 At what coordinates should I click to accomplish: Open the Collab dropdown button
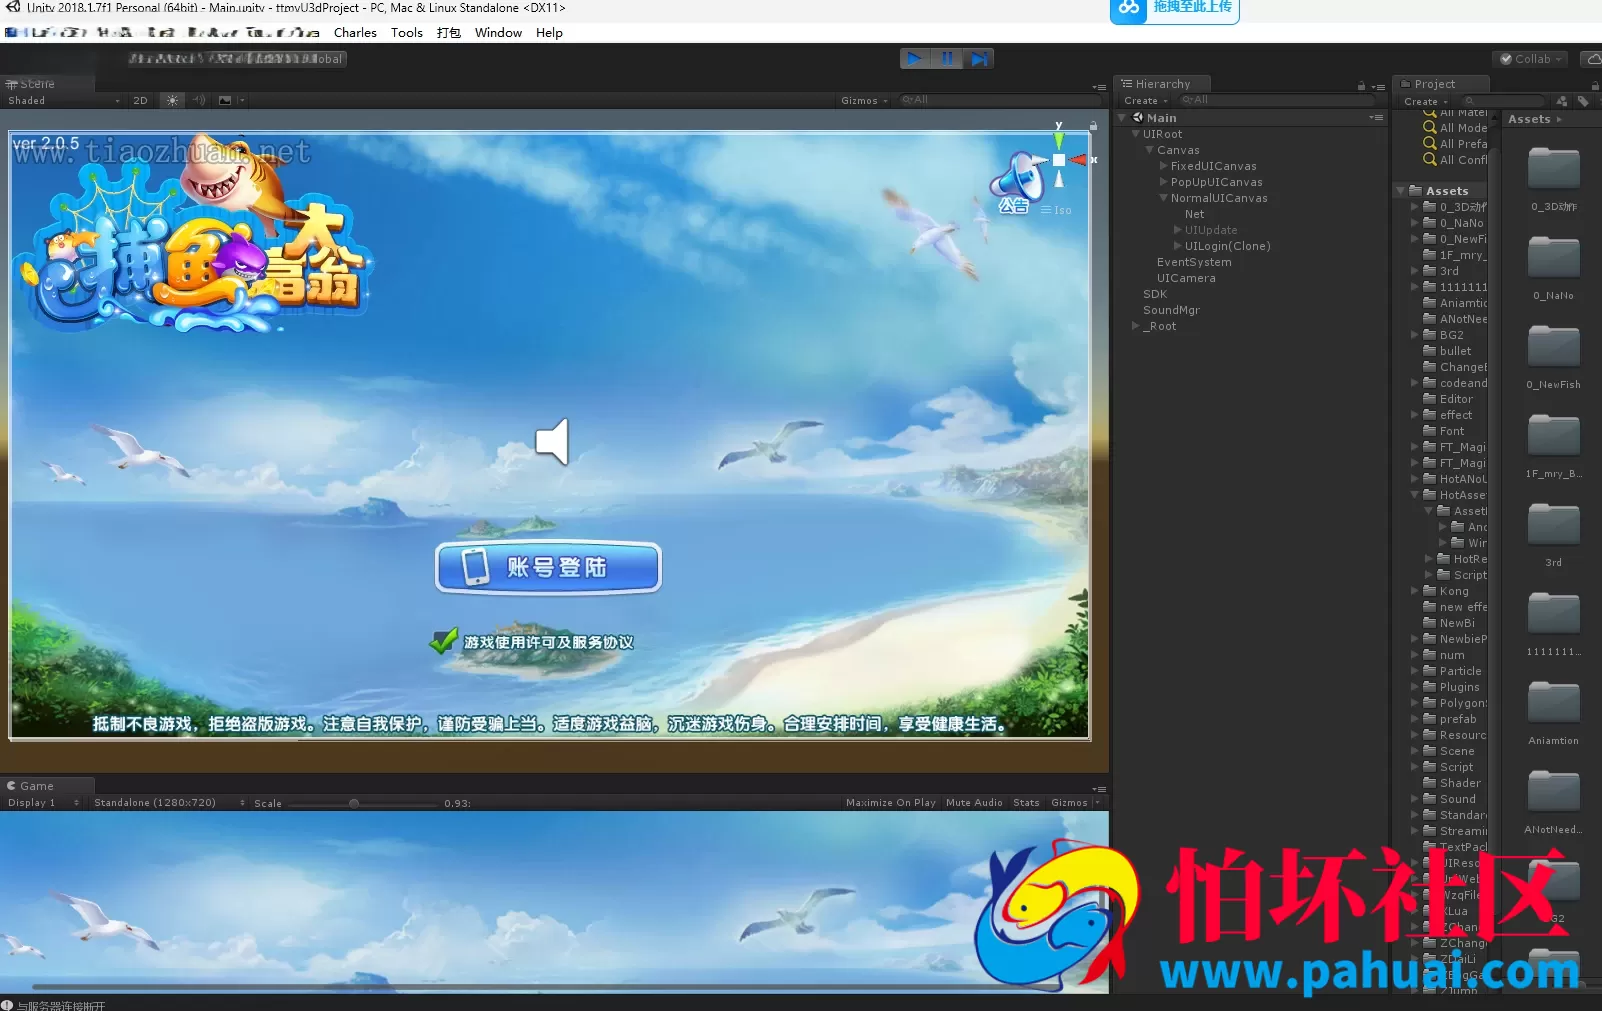click(1531, 59)
